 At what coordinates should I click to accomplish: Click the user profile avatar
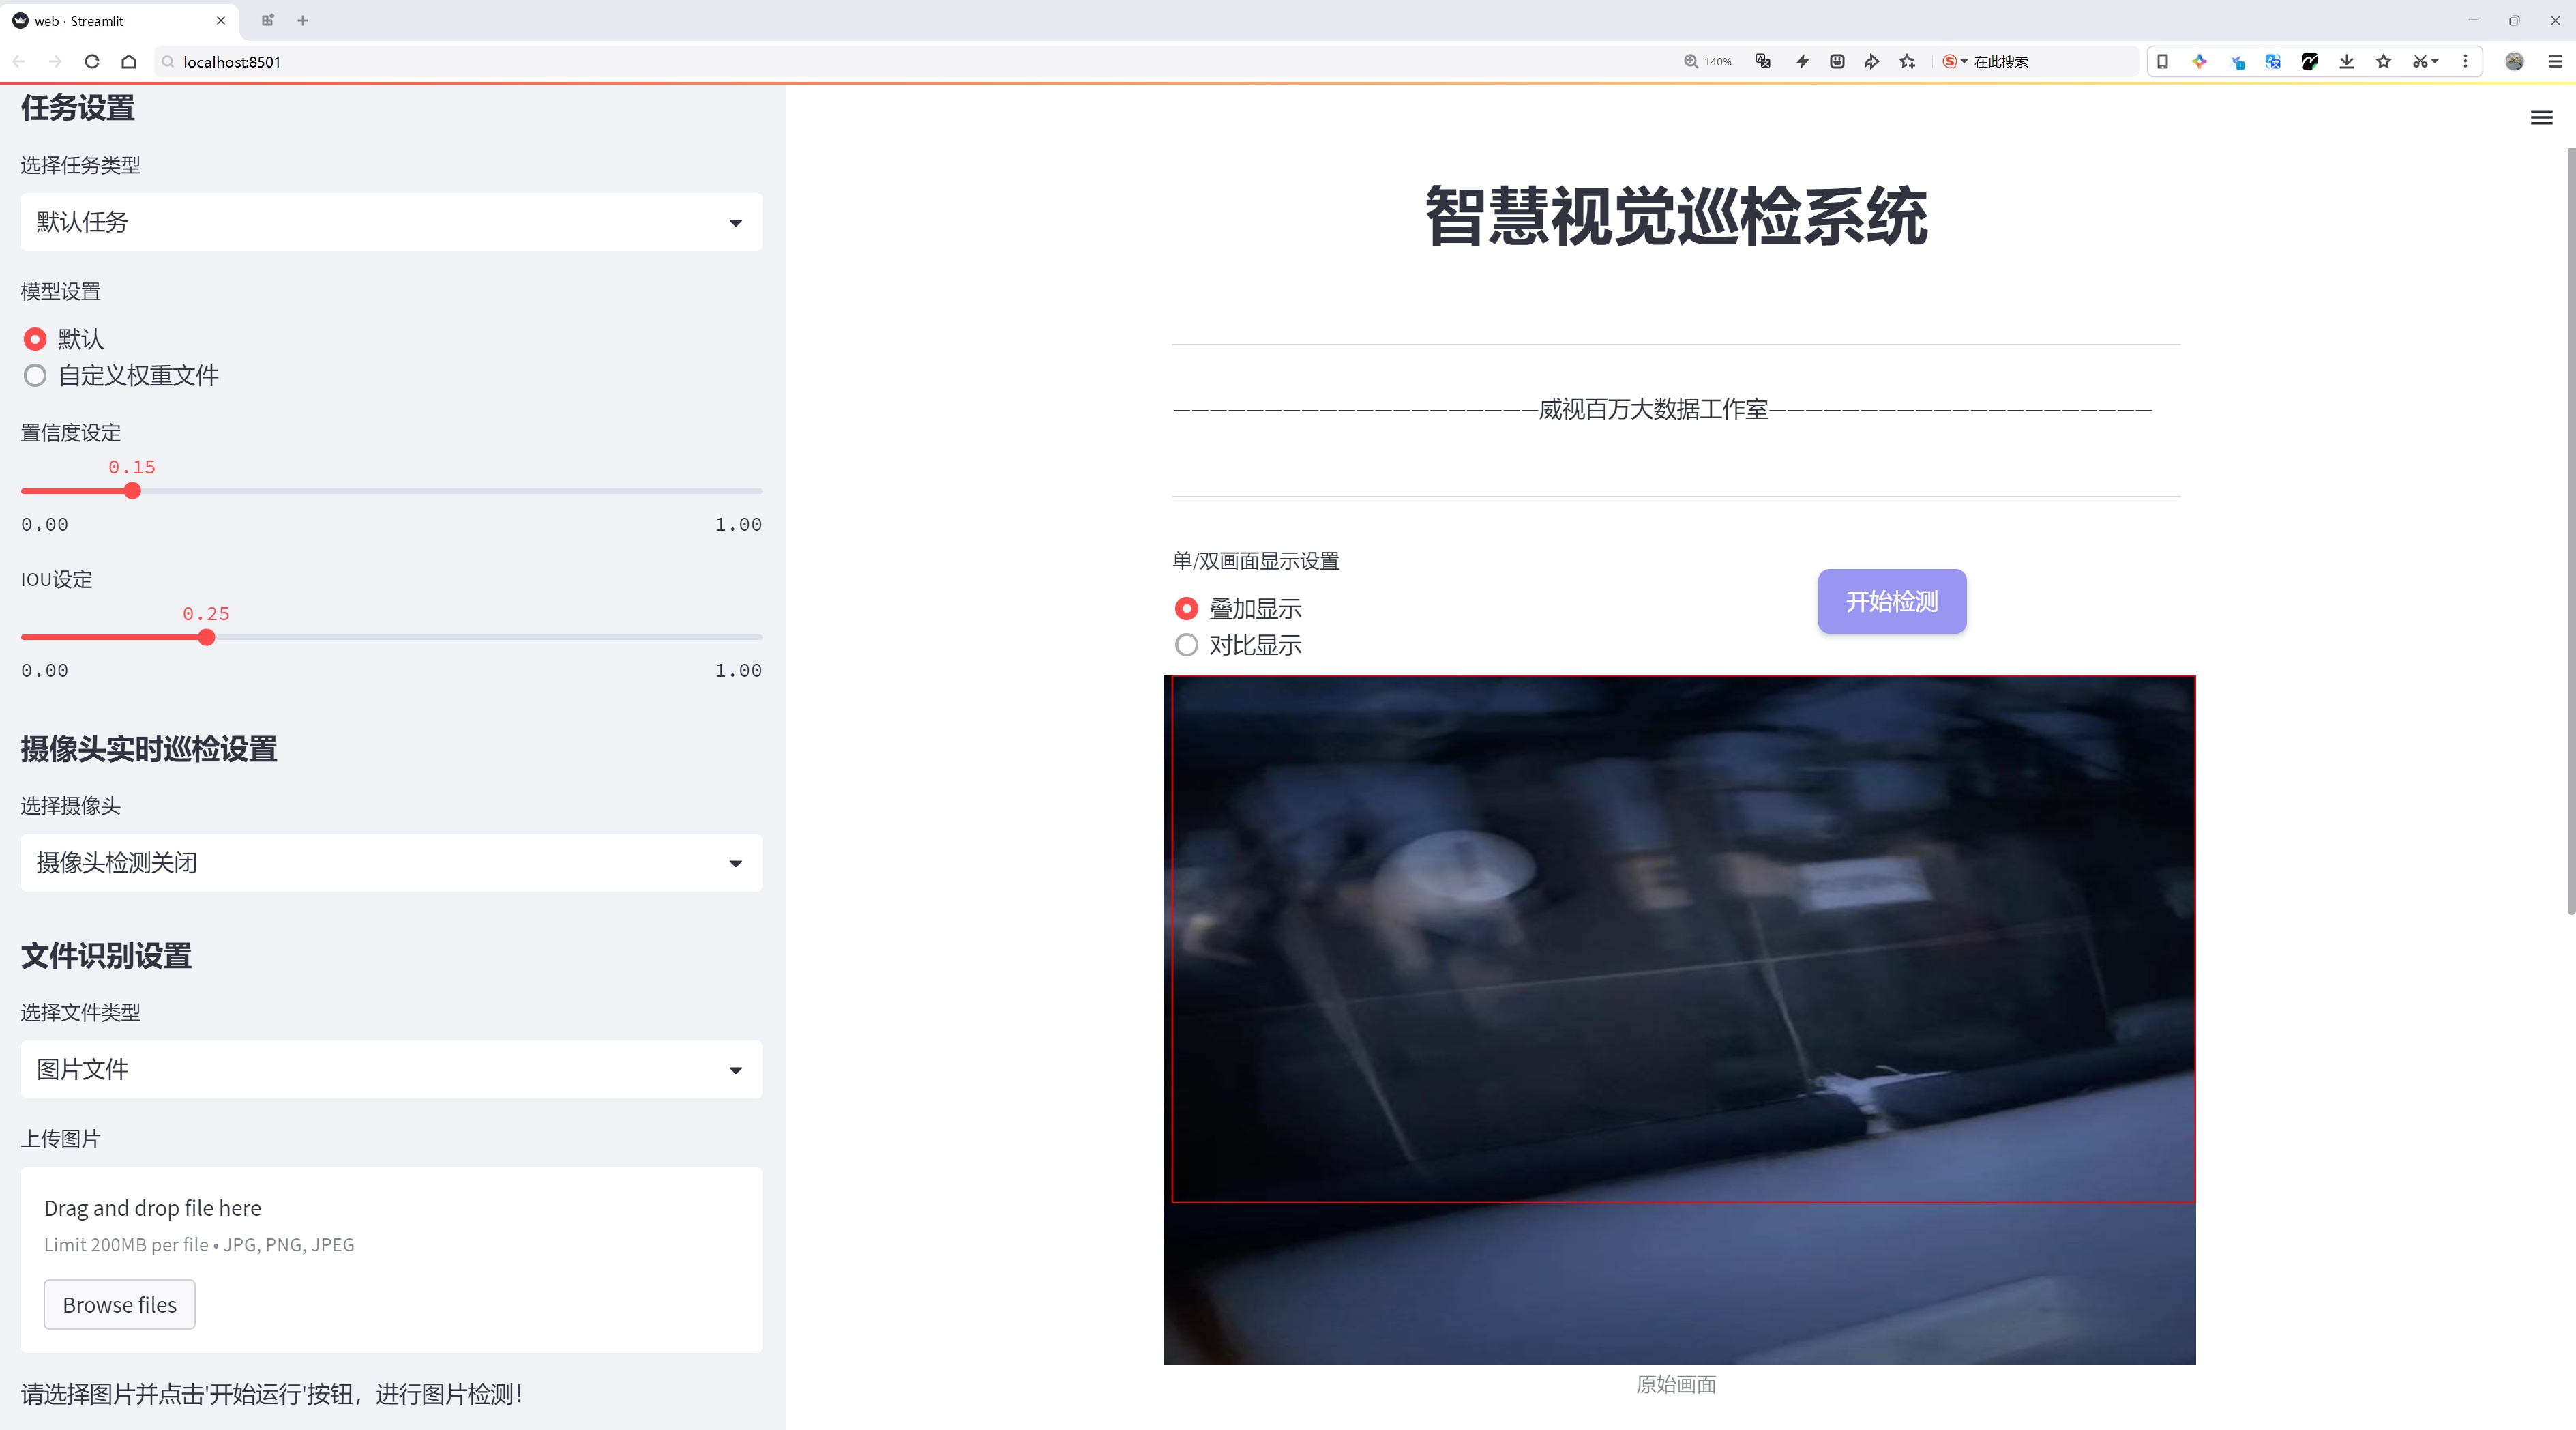click(2514, 61)
